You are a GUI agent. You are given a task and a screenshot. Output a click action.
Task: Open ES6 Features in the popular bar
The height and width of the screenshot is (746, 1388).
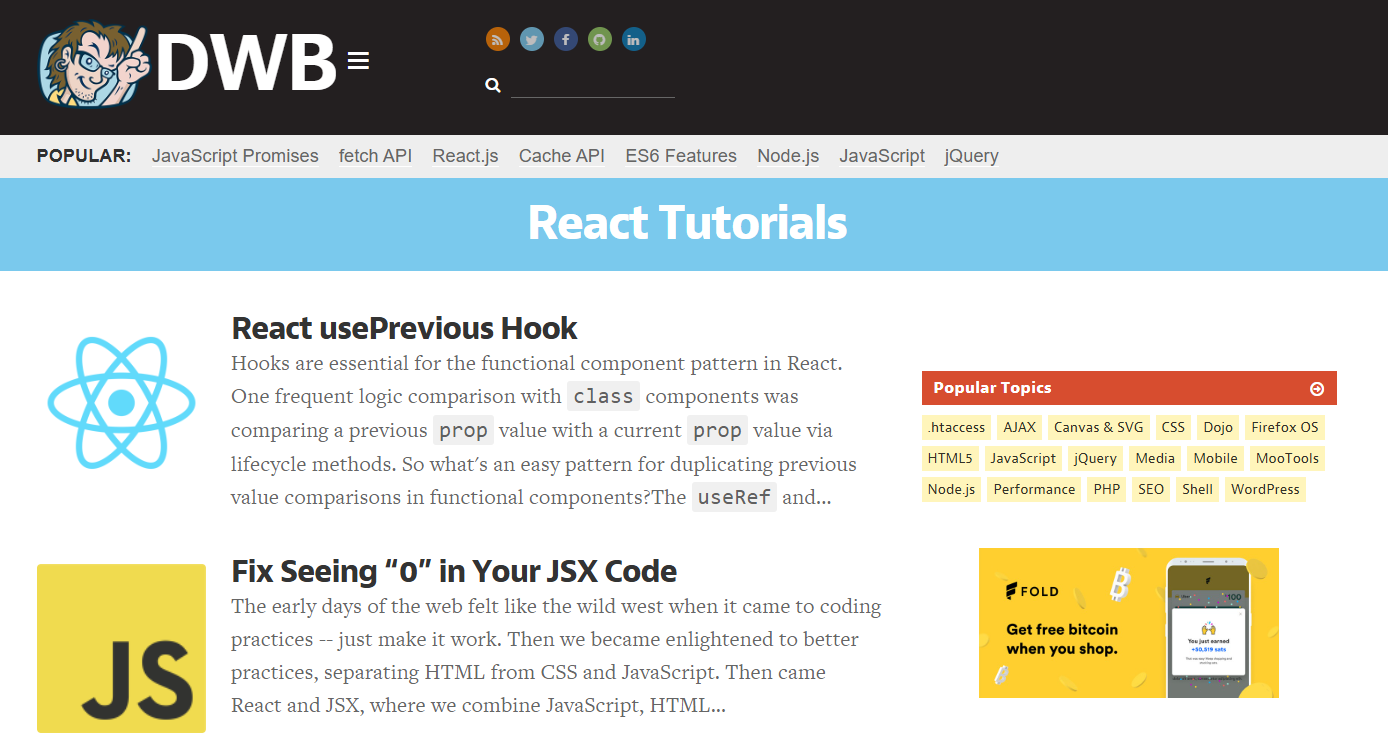[681, 156]
